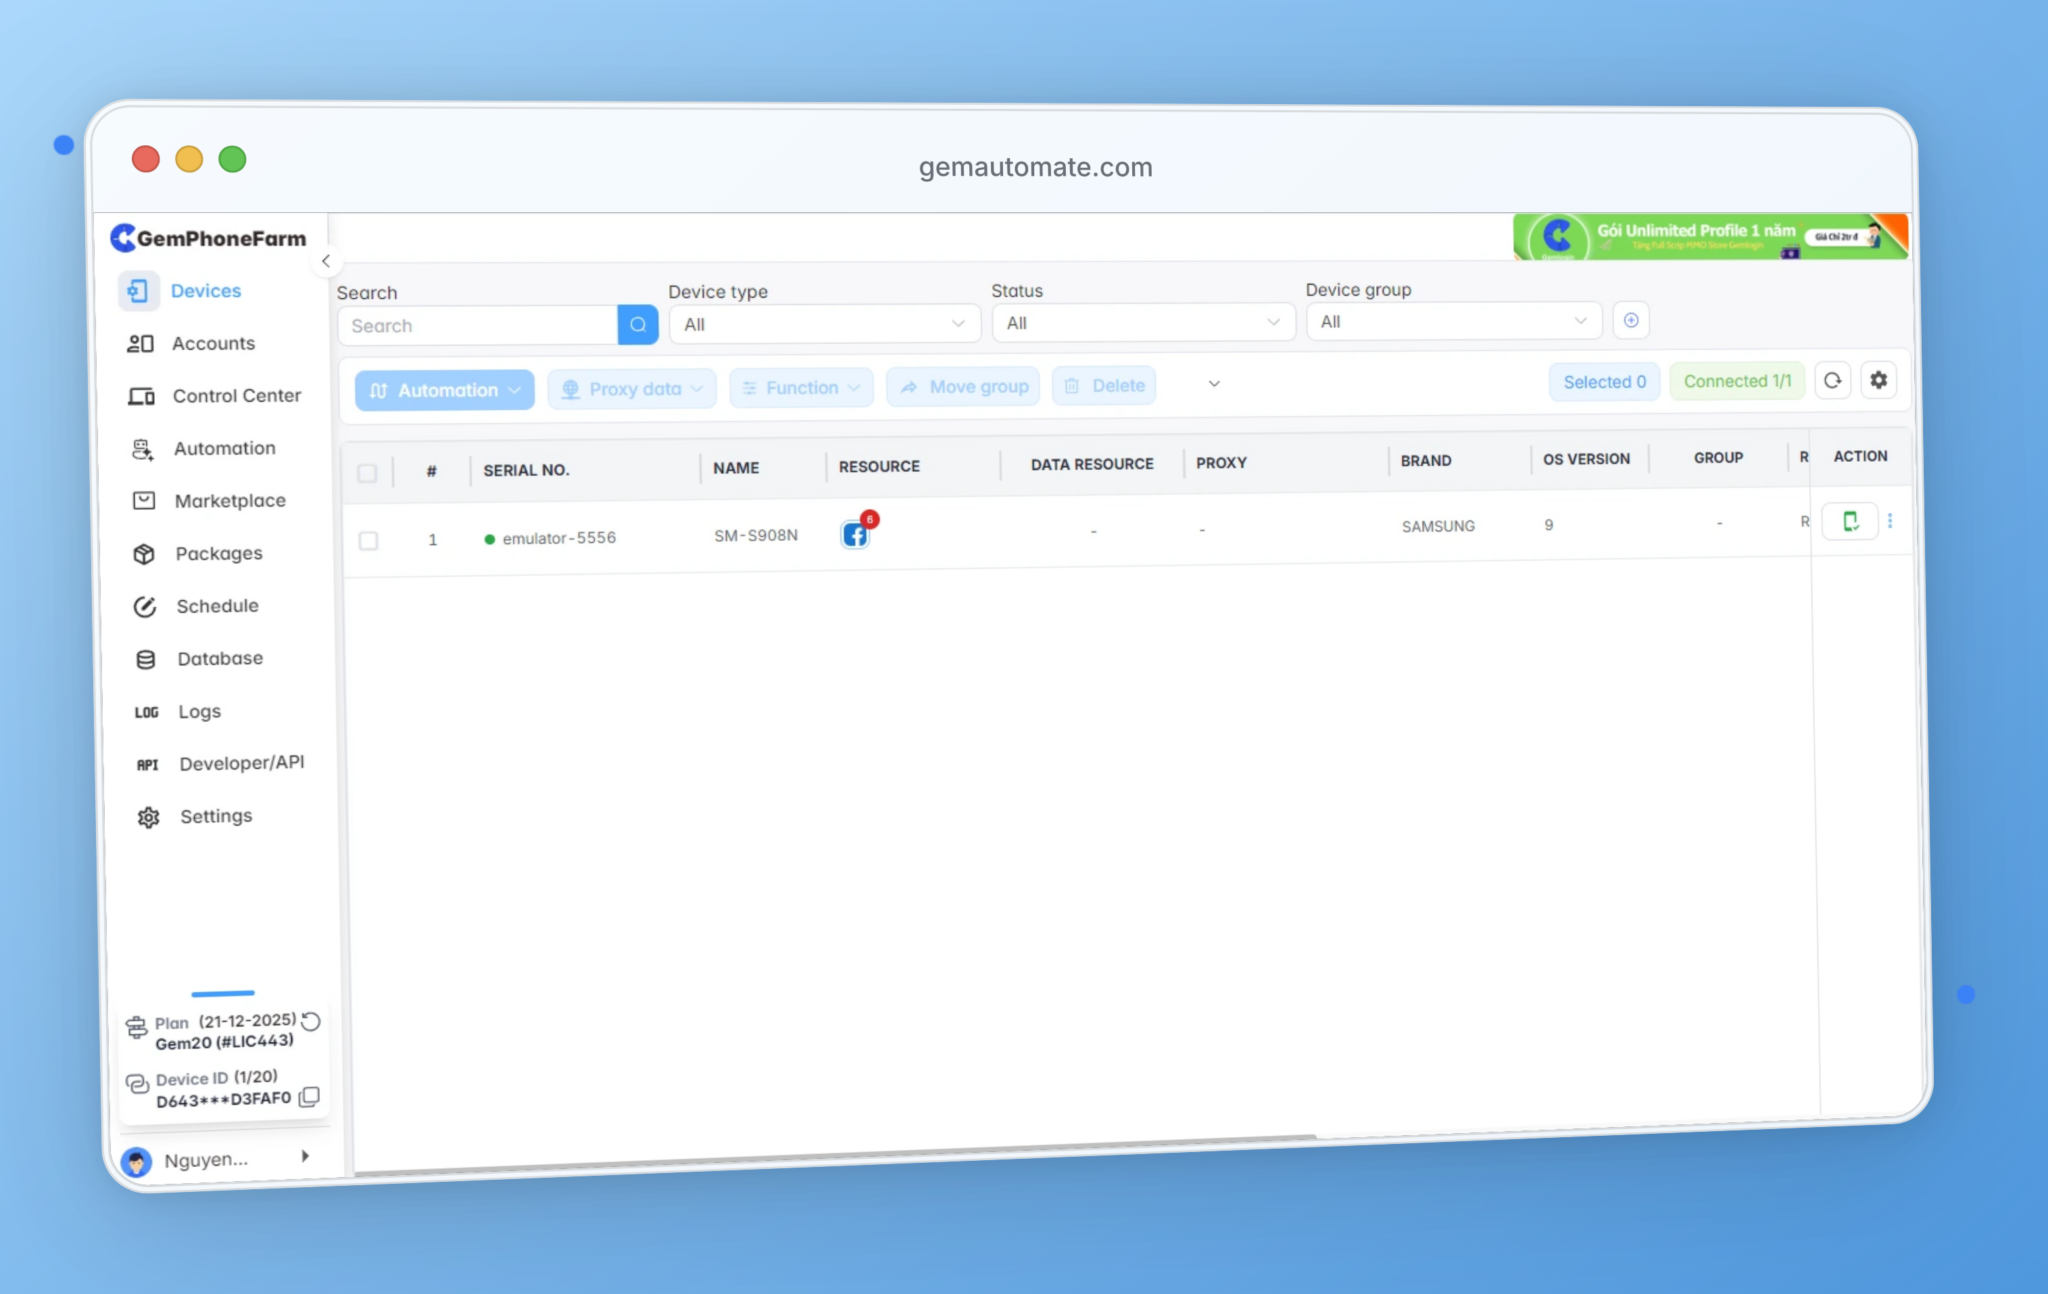Open the Device group dropdown
The width and height of the screenshot is (2048, 1294).
(x=1452, y=320)
